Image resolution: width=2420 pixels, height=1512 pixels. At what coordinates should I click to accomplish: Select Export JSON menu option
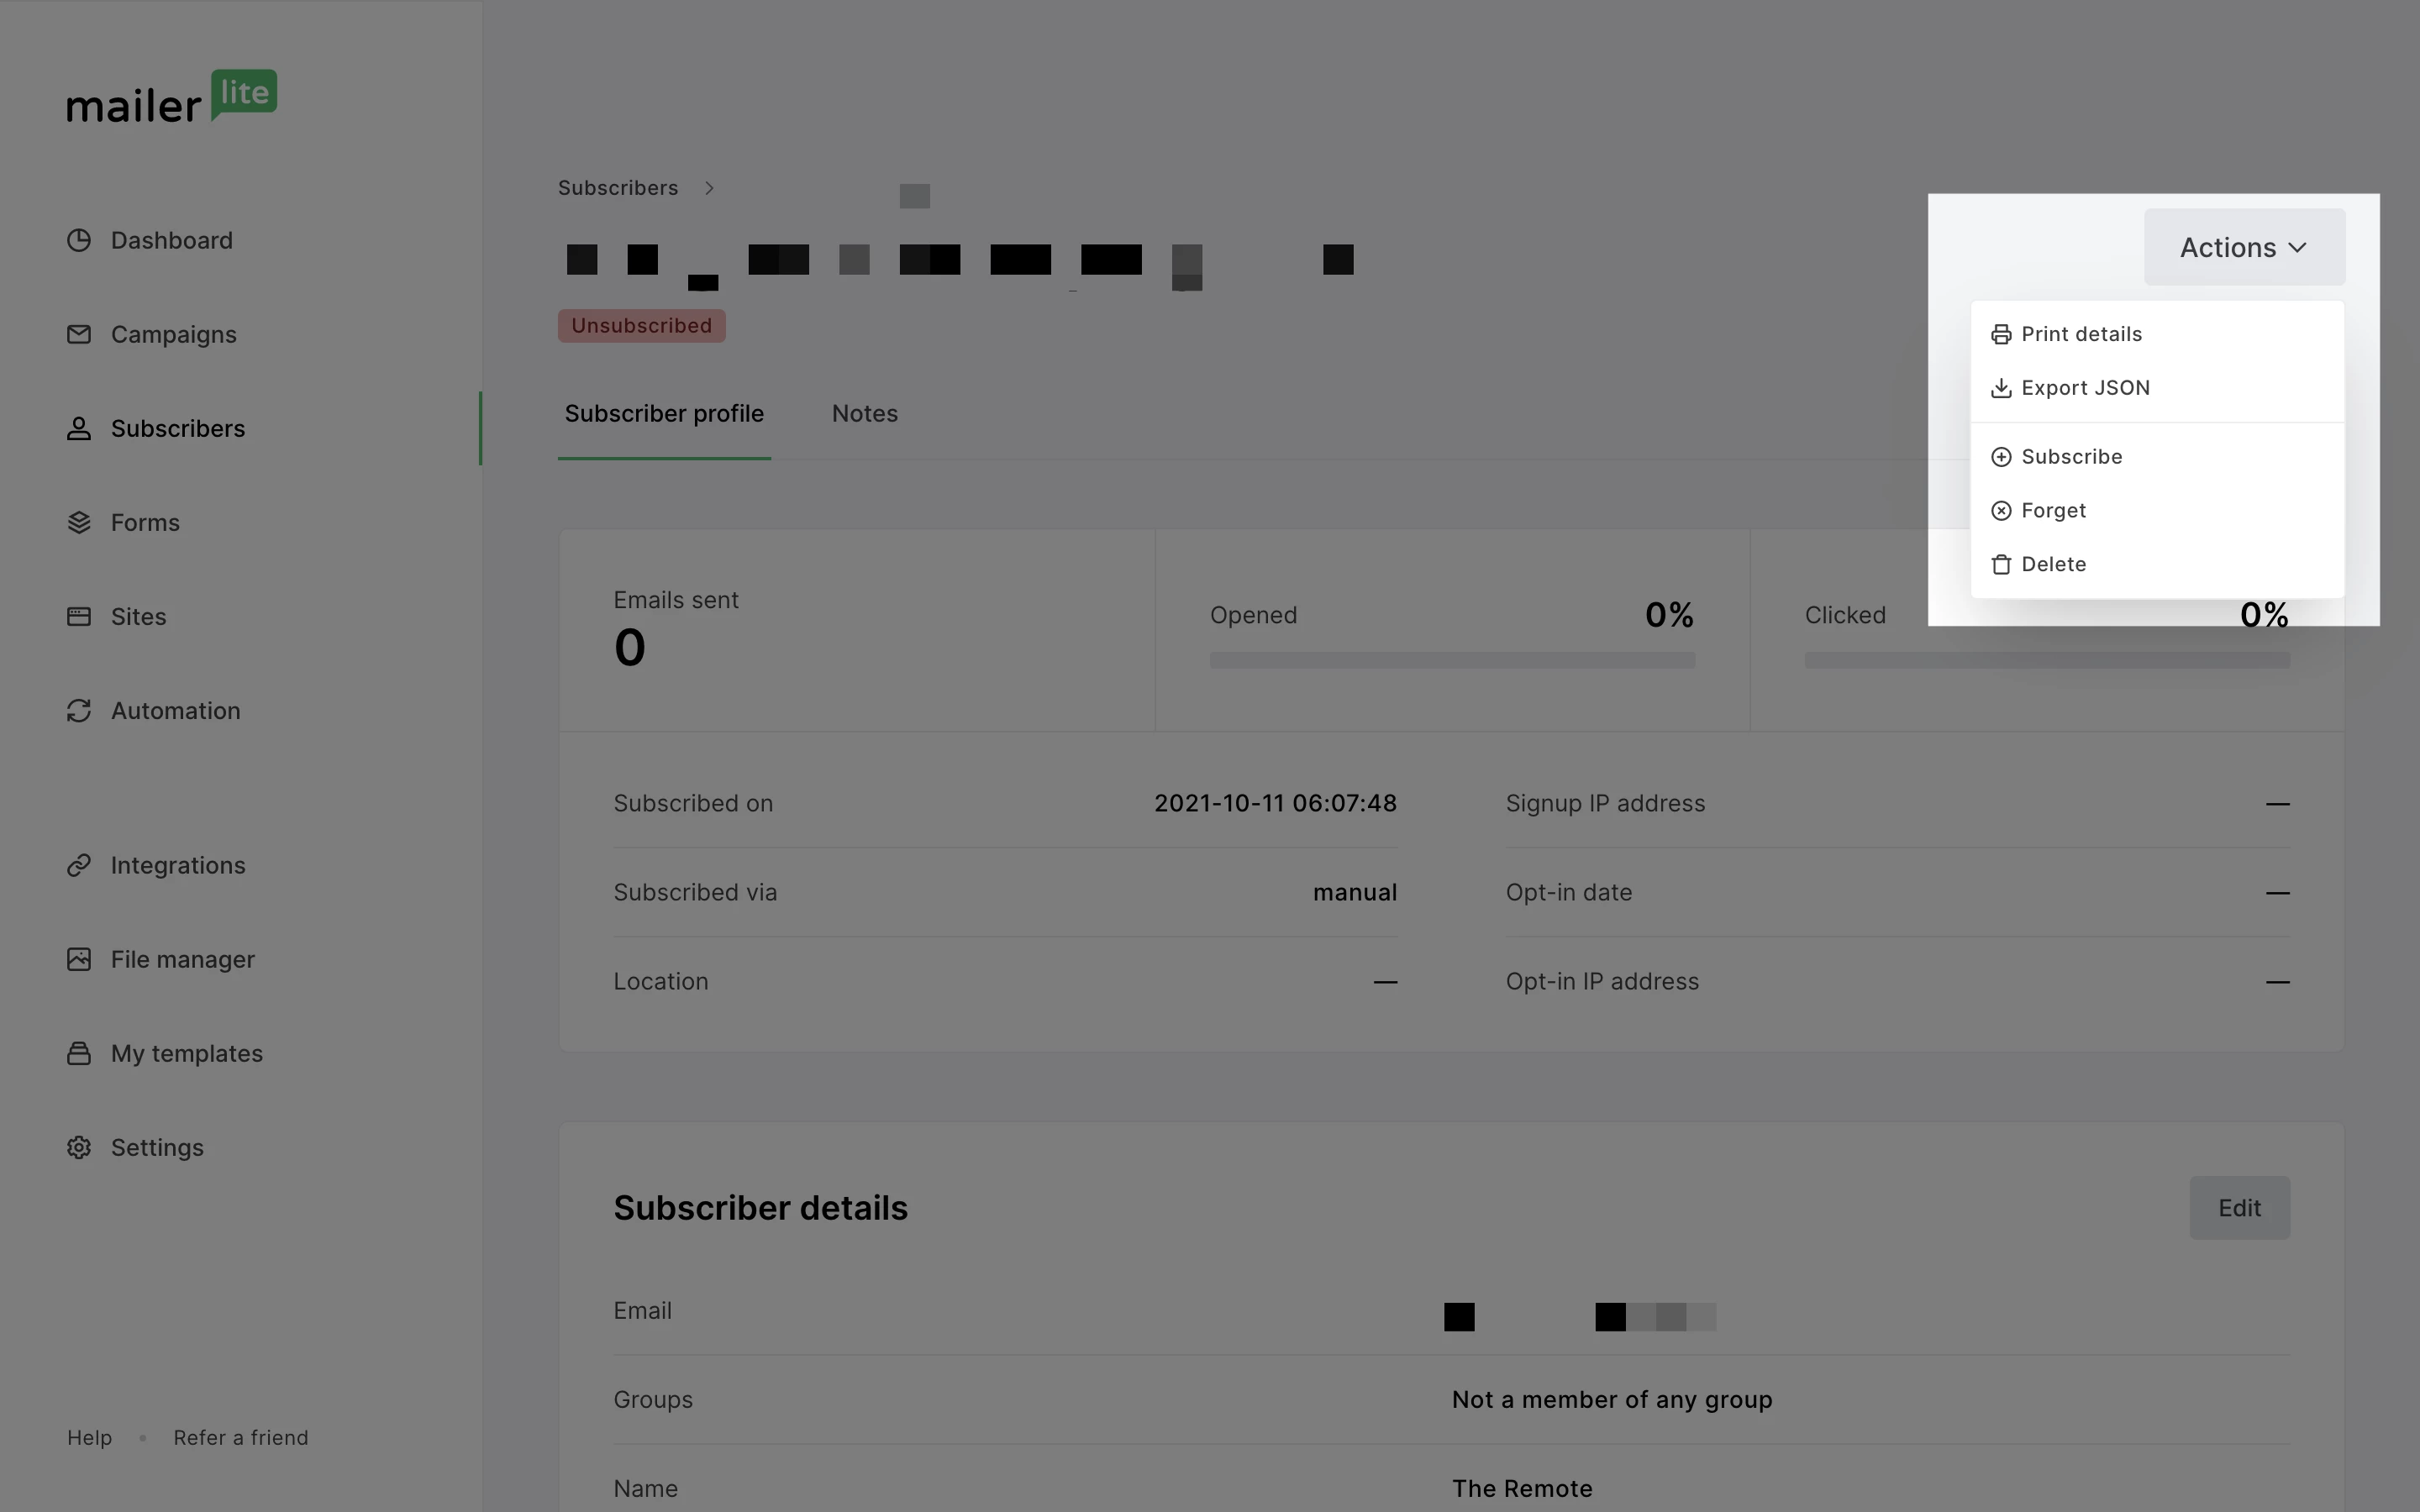pos(2084,388)
